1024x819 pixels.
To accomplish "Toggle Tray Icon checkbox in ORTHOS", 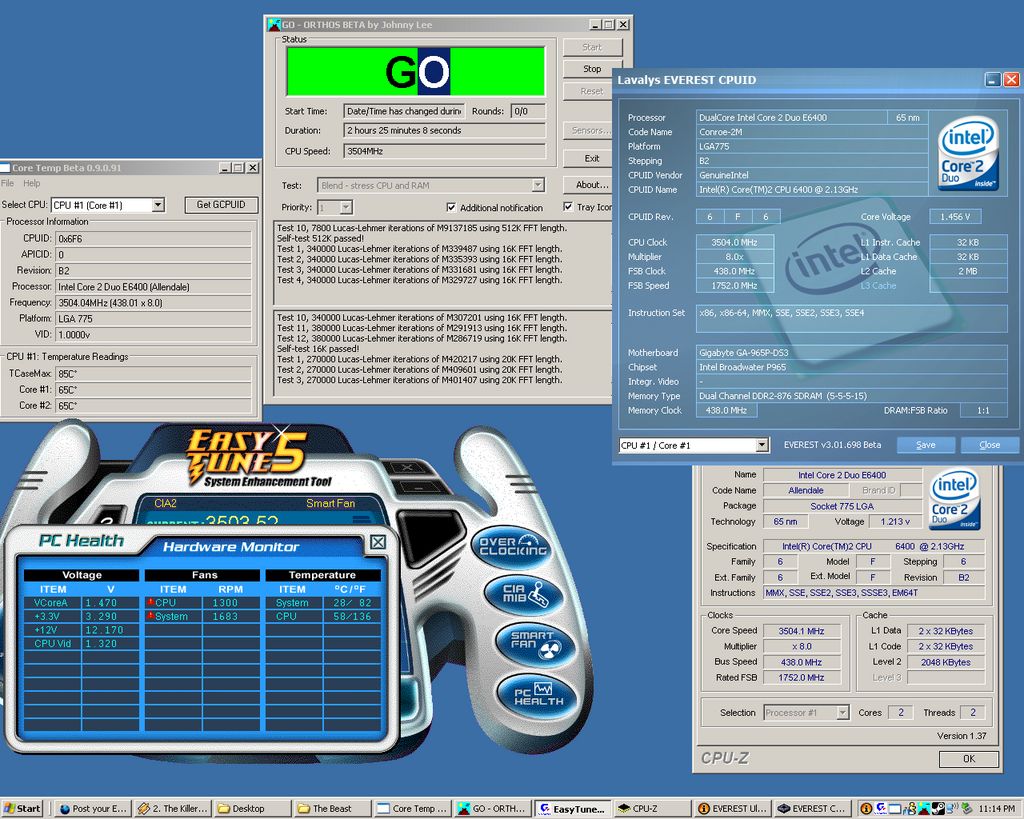I will (568, 206).
